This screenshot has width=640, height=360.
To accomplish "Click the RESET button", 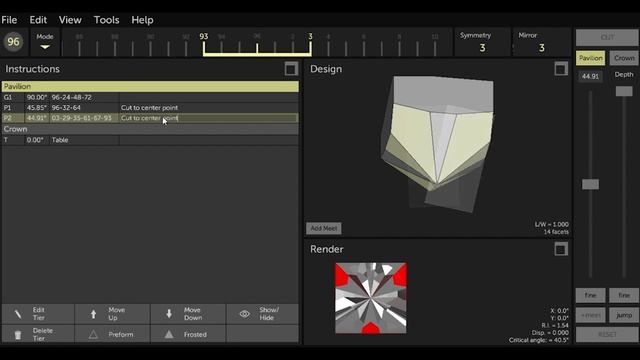I will coord(607,335).
